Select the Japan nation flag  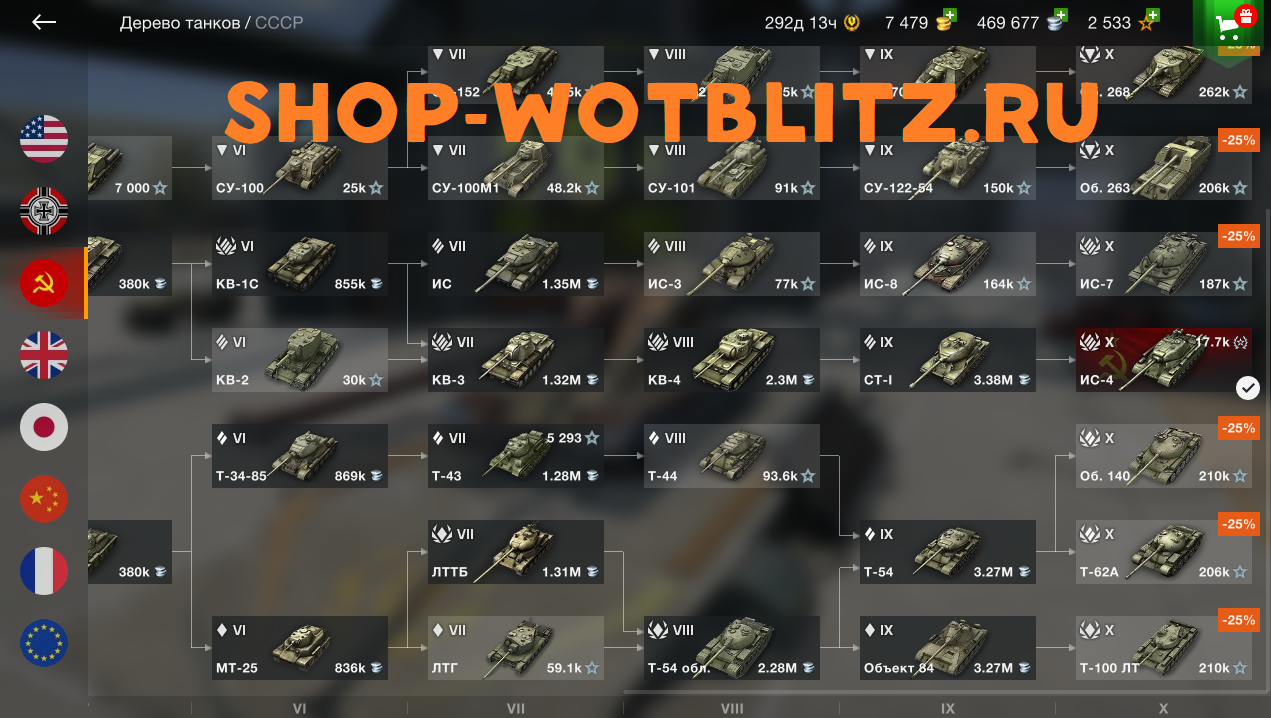pyautogui.click(x=44, y=427)
